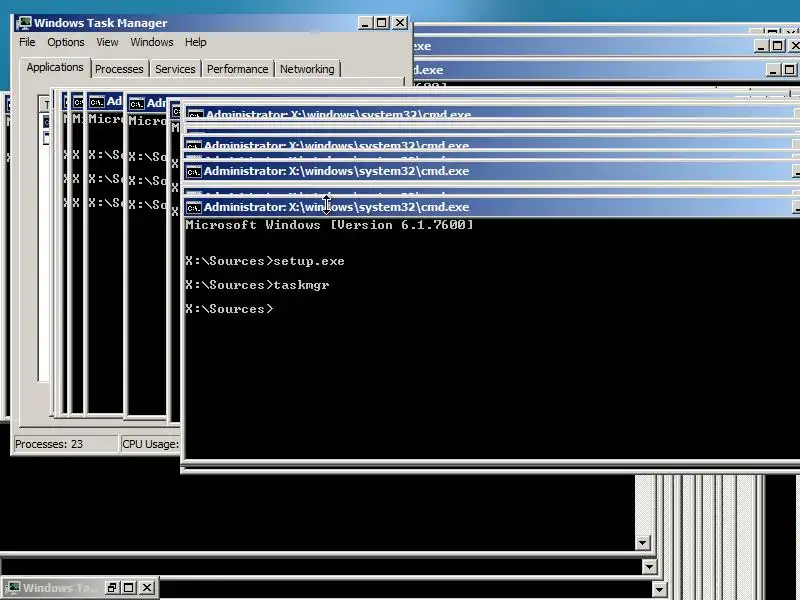Click the cmd icon of the frontmost command window
This screenshot has height=600, width=800.
click(194, 208)
